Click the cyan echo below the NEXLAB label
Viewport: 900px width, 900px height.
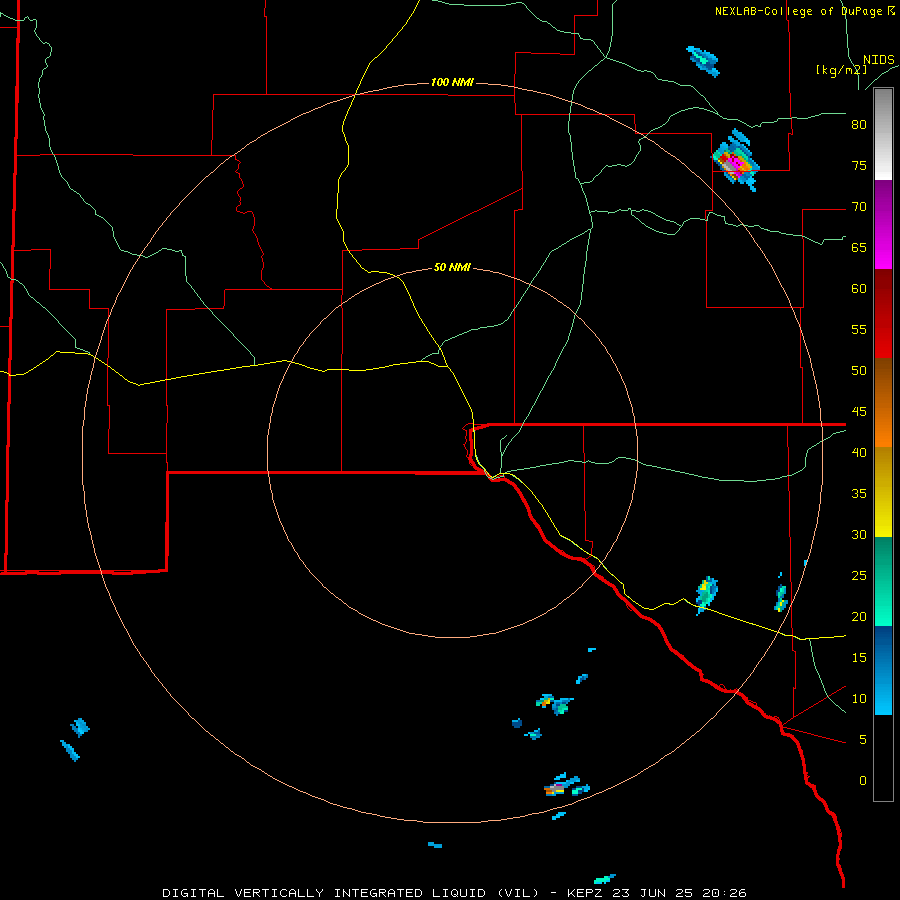[x=703, y=61]
